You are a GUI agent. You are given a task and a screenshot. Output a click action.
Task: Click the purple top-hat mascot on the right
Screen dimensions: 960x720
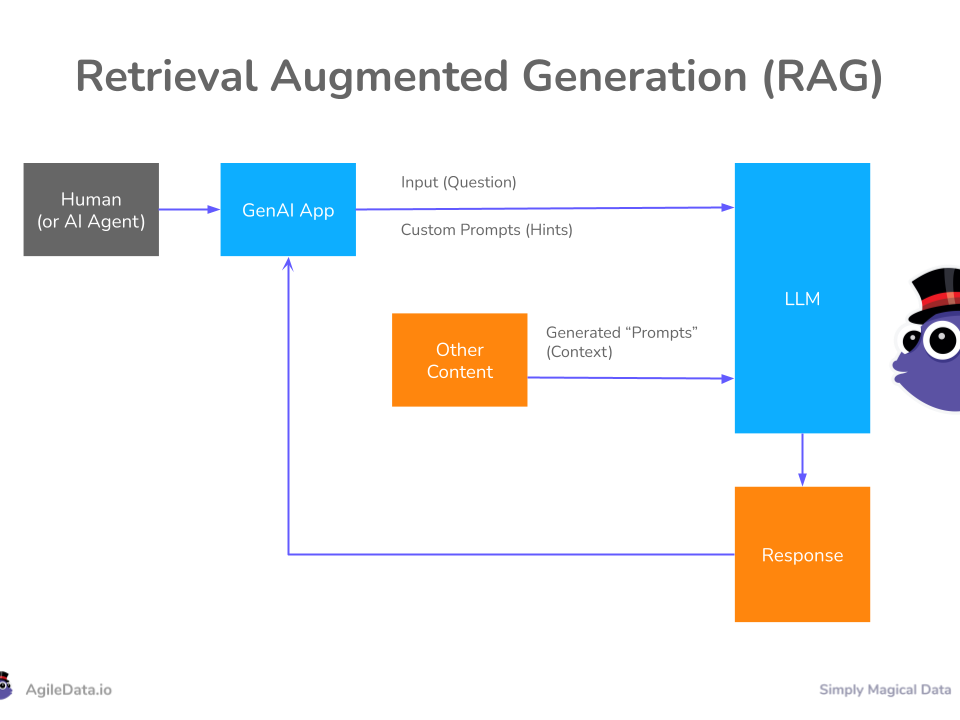point(926,339)
